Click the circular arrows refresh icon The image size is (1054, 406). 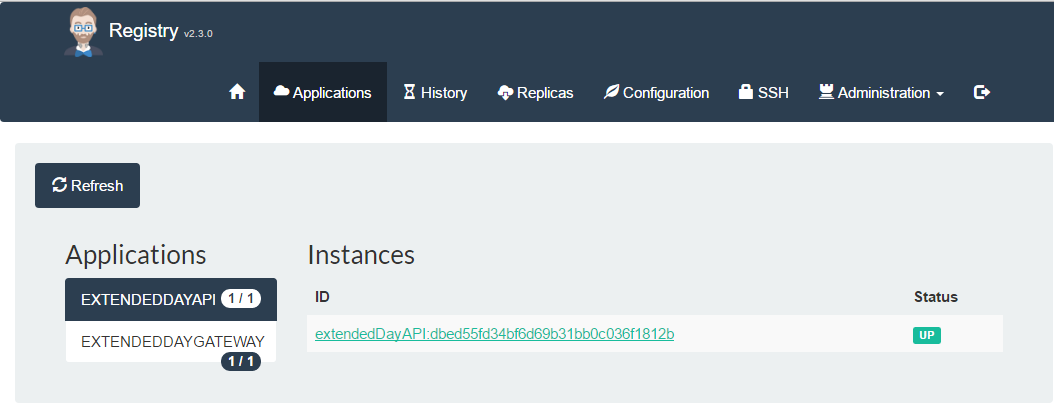point(59,185)
